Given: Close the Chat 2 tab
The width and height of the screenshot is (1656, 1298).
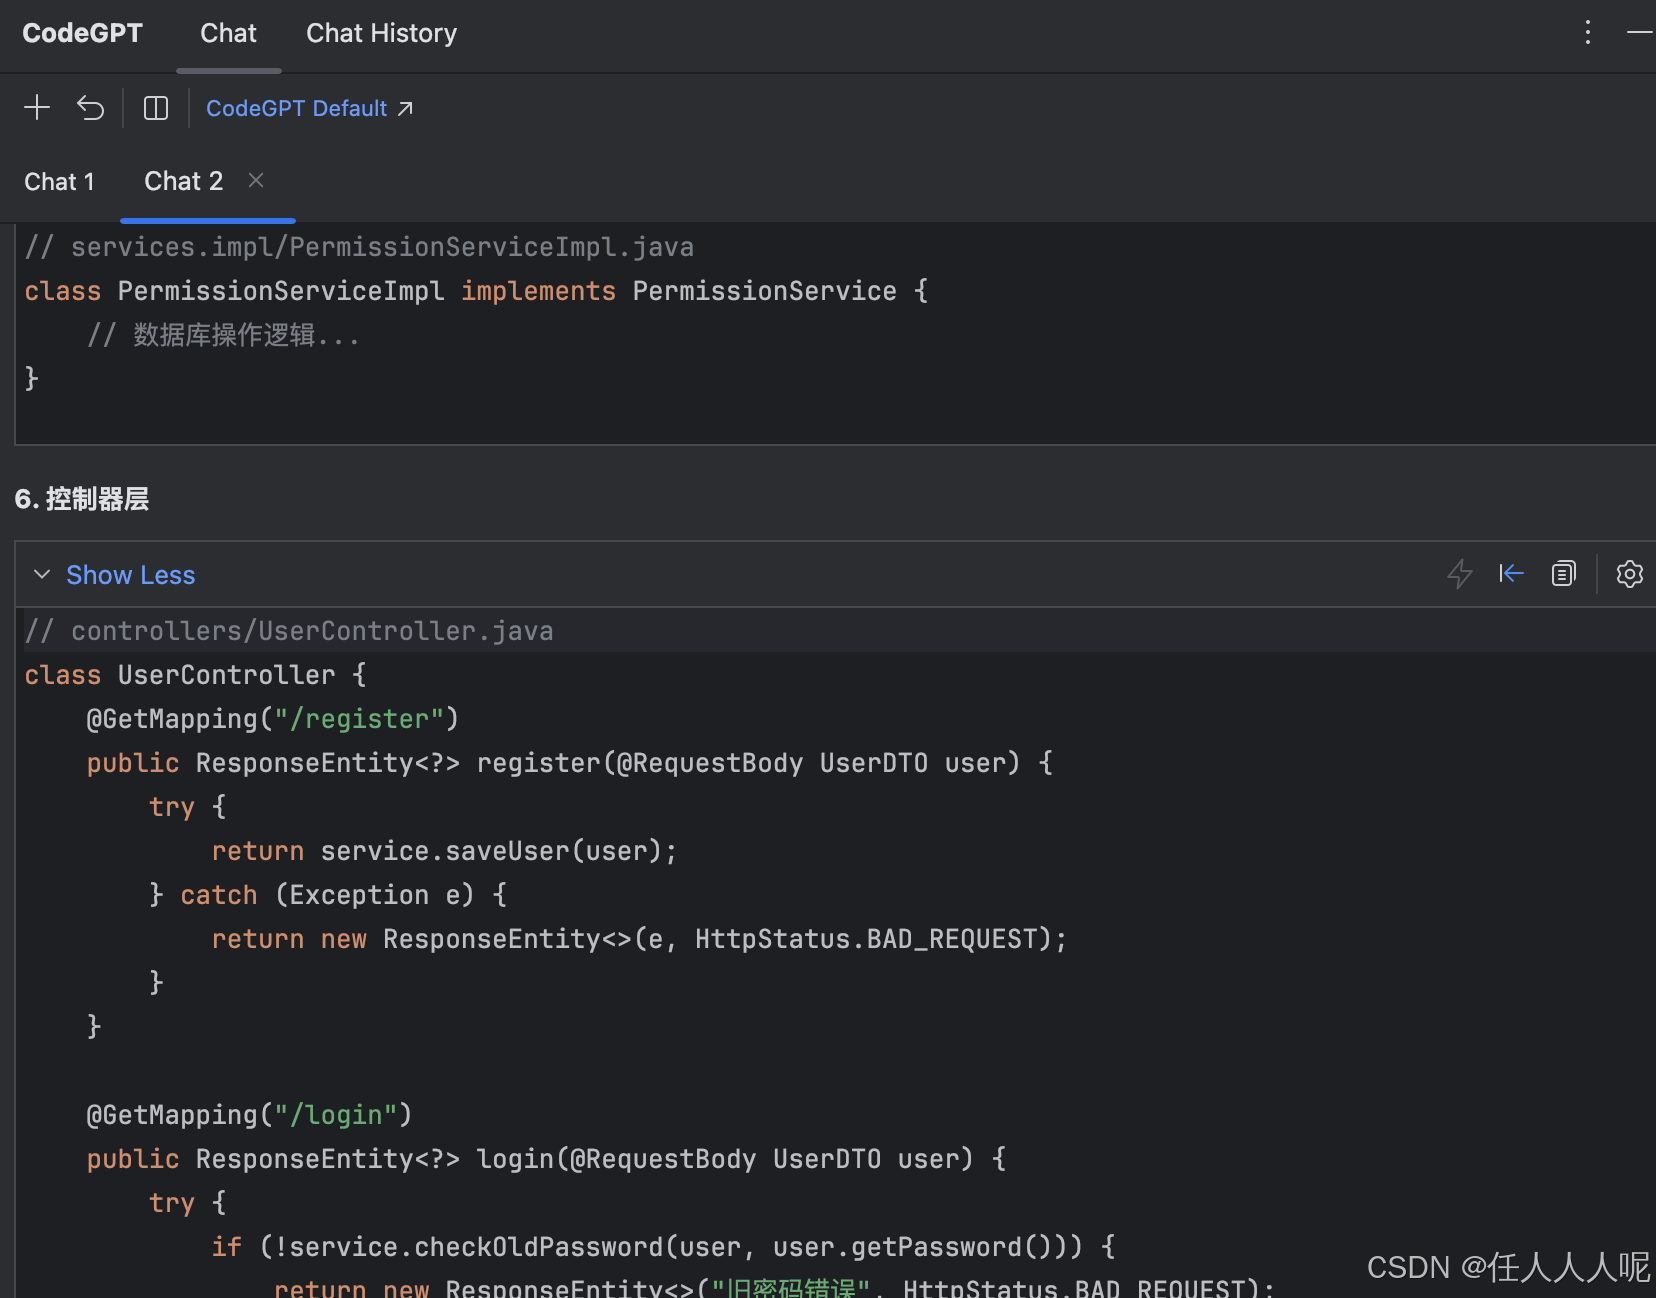Looking at the screenshot, I should 256,180.
